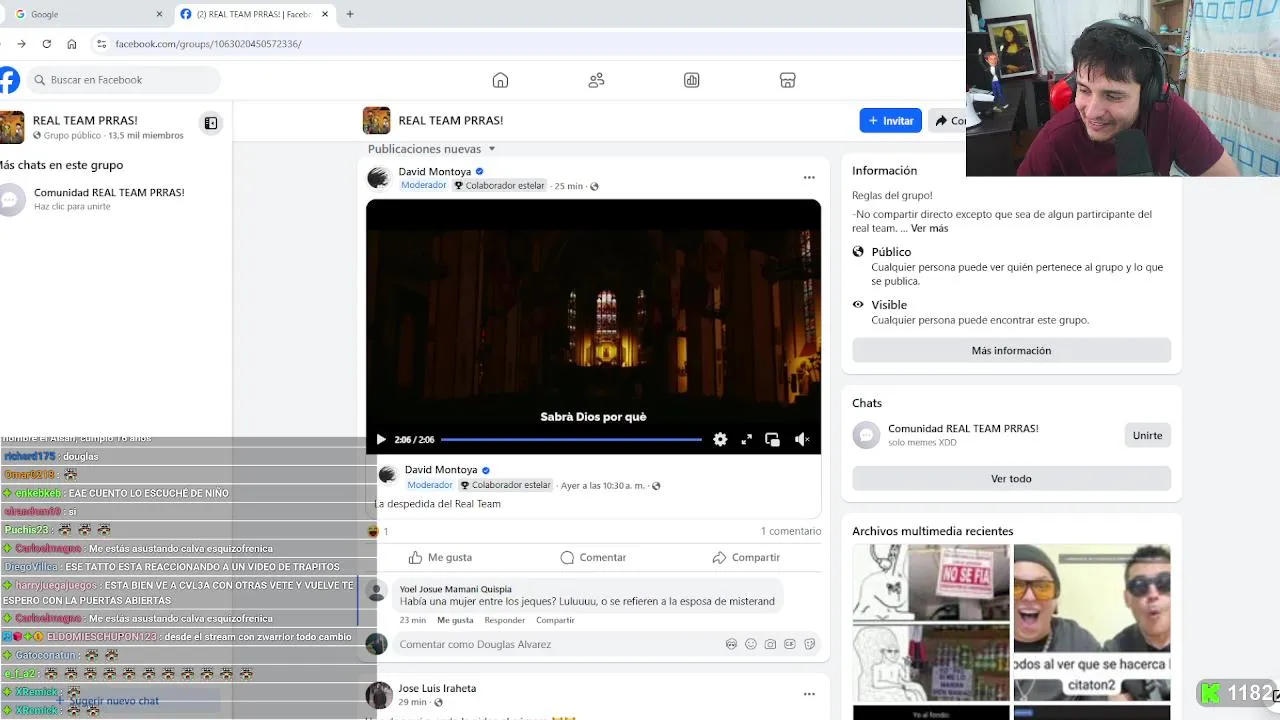Switch to the Google browser tab
The image size is (1280, 720).
coord(88,14)
